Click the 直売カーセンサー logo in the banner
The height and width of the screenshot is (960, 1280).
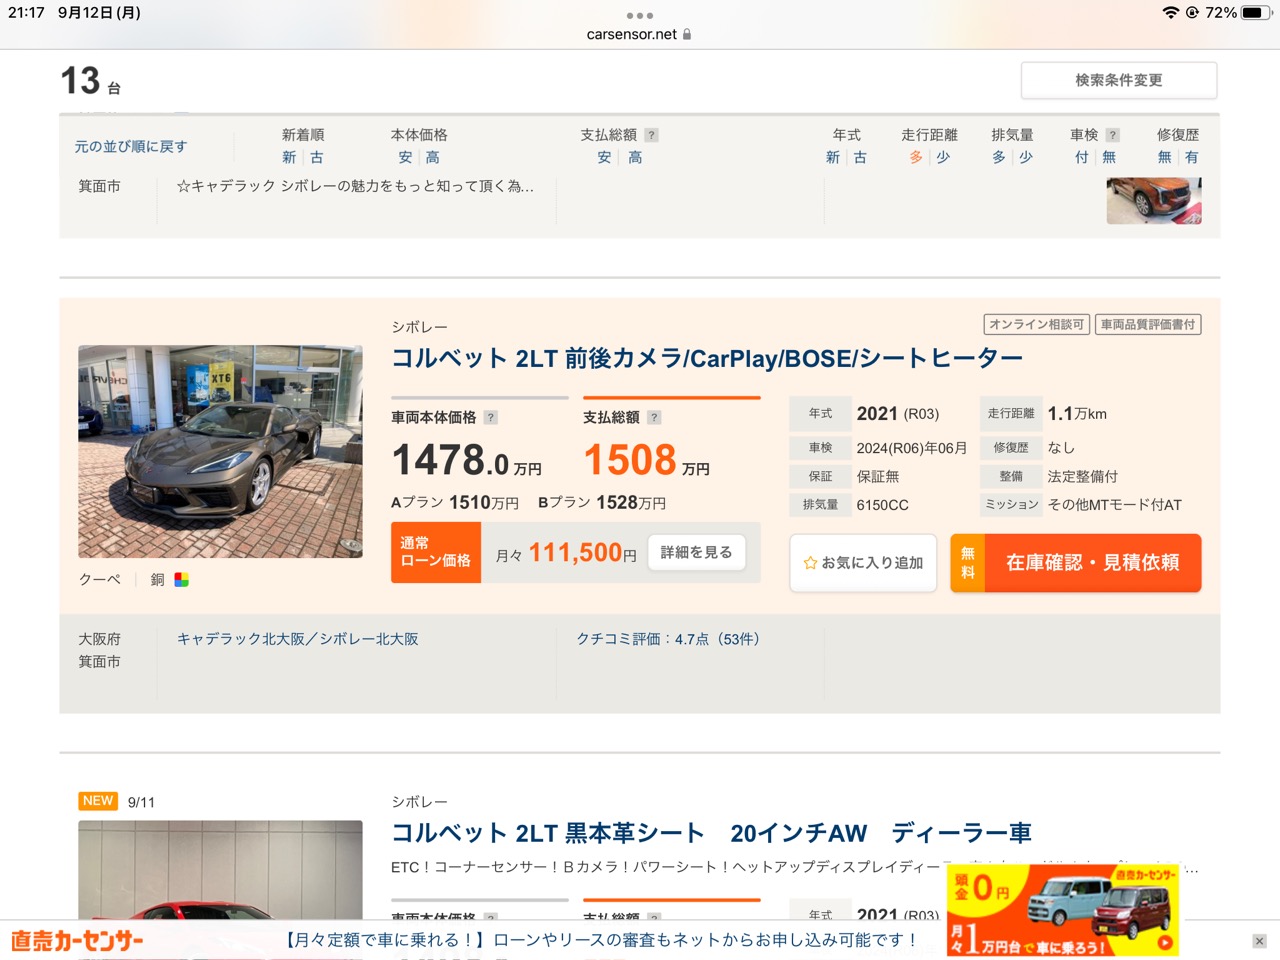coord(77,941)
